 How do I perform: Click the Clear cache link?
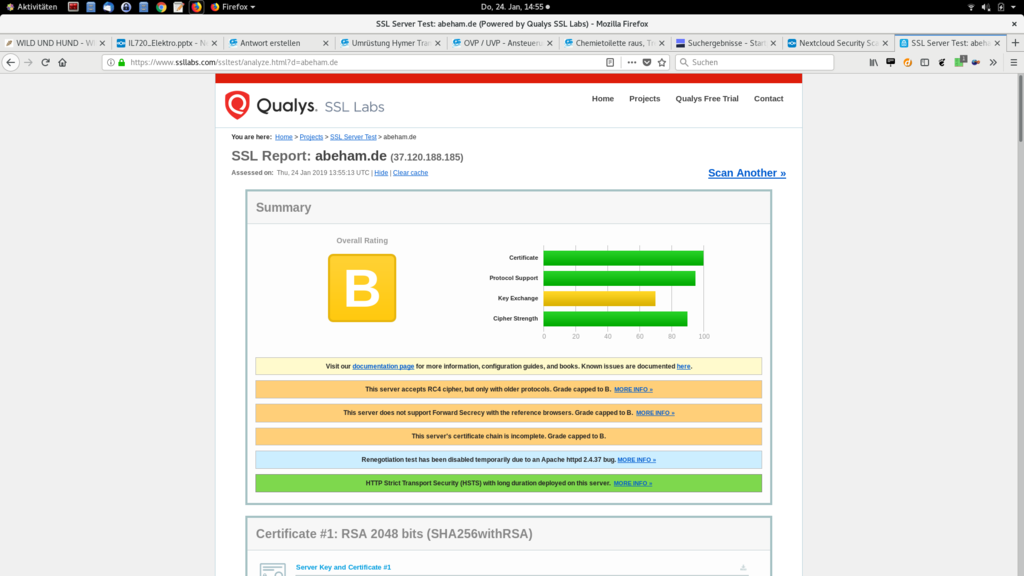click(410, 173)
